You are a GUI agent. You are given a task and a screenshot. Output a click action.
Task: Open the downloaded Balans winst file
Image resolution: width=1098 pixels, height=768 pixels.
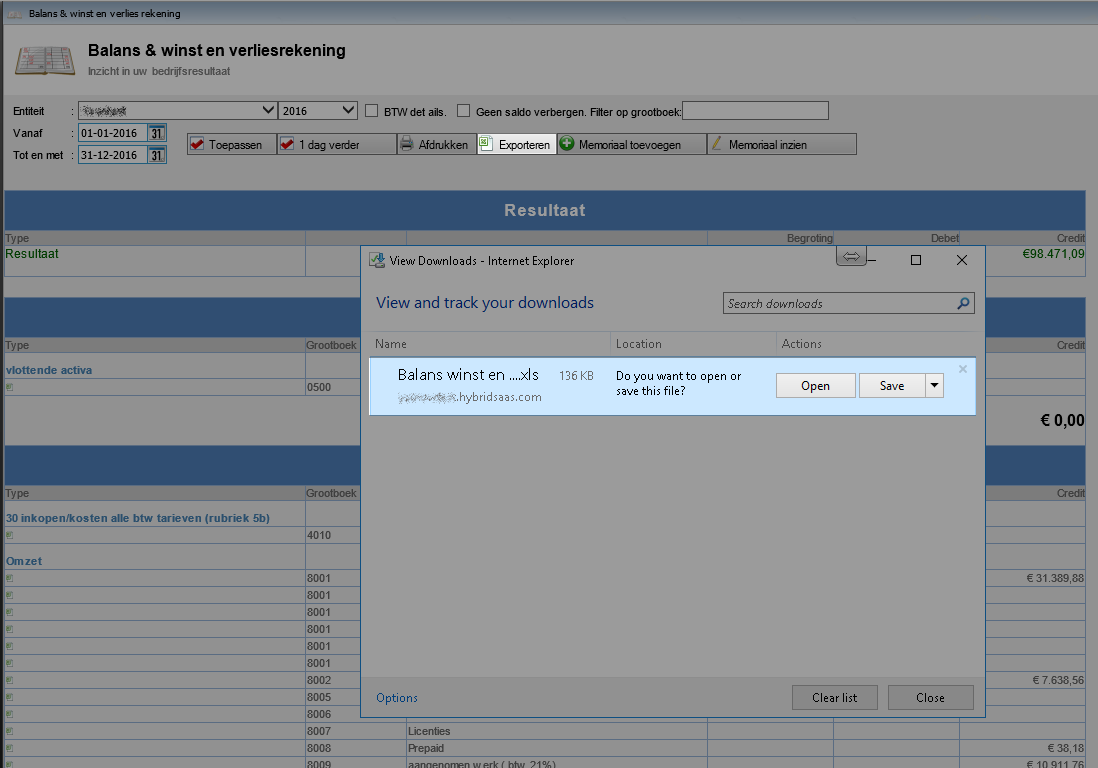815,386
